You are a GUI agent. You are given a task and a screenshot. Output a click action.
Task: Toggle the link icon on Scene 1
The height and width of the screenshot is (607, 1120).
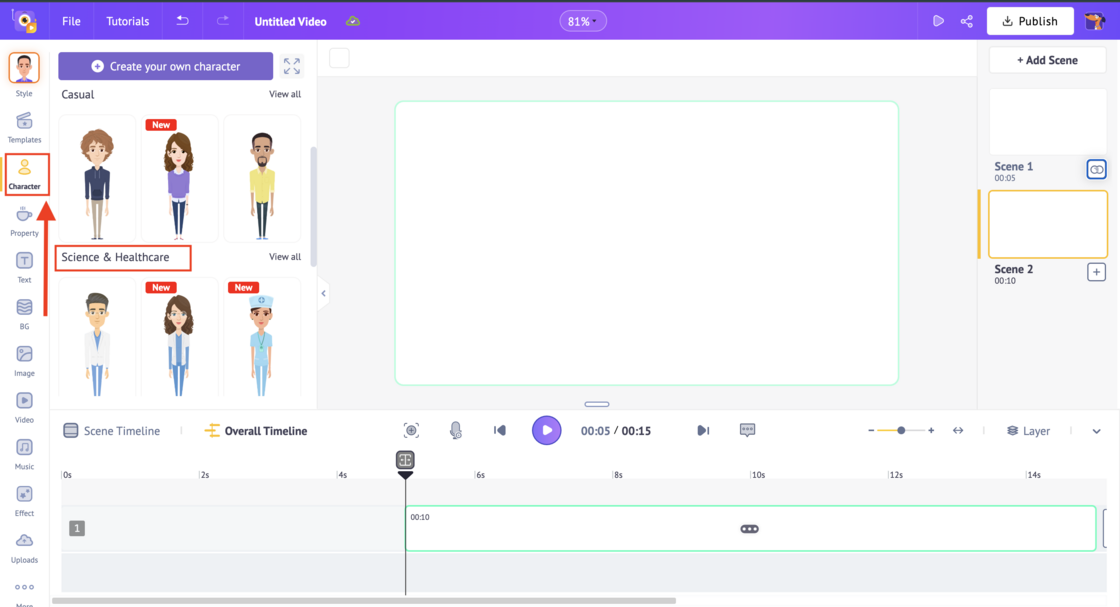tap(1096, 169)
